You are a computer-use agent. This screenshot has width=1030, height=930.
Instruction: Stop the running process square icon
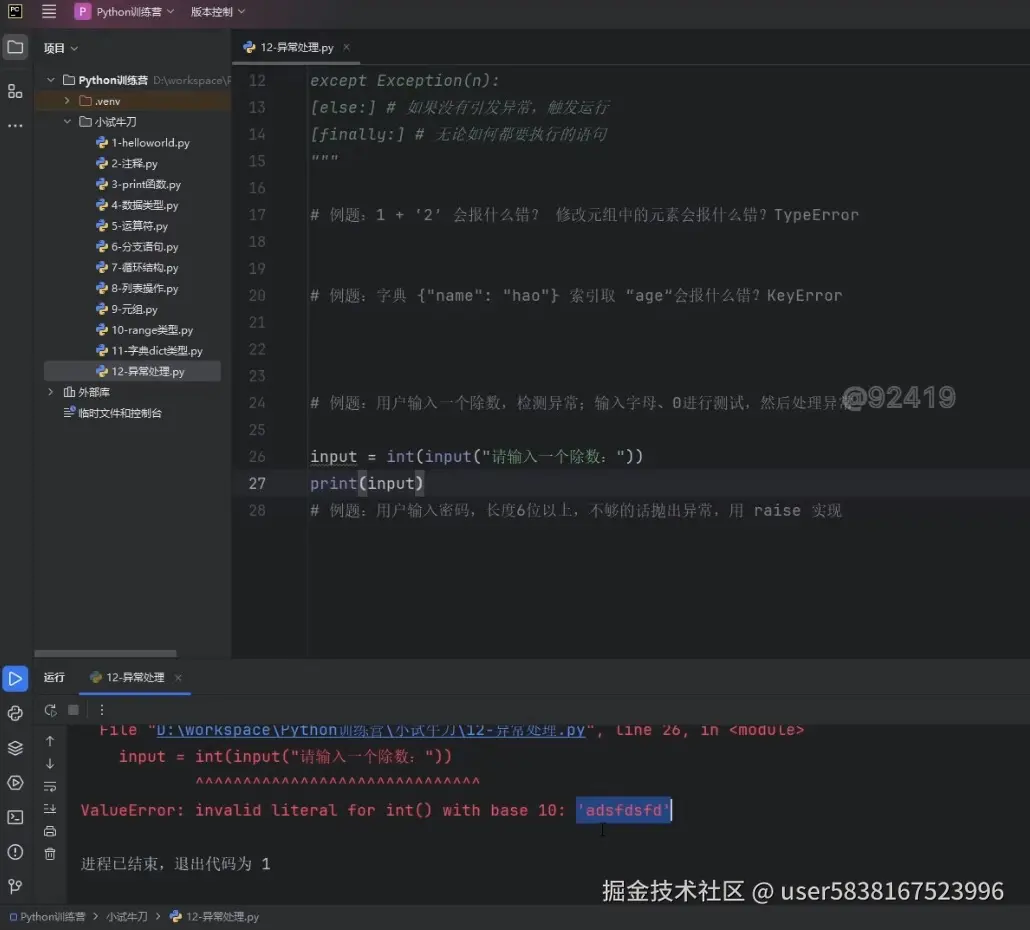[x=74, y=710]
